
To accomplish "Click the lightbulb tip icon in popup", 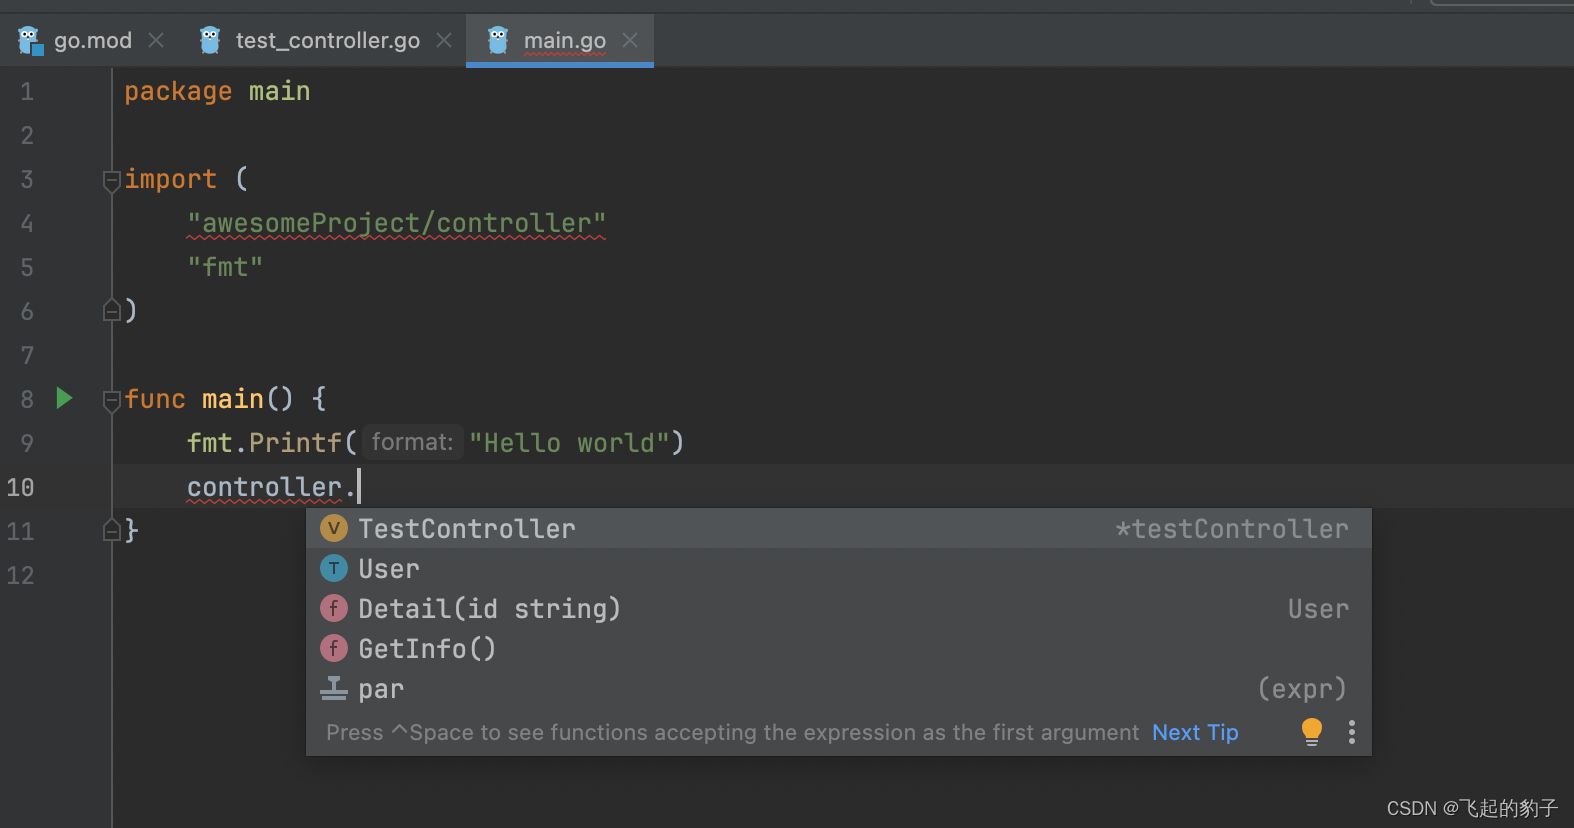I will [x=1312, y=732].
